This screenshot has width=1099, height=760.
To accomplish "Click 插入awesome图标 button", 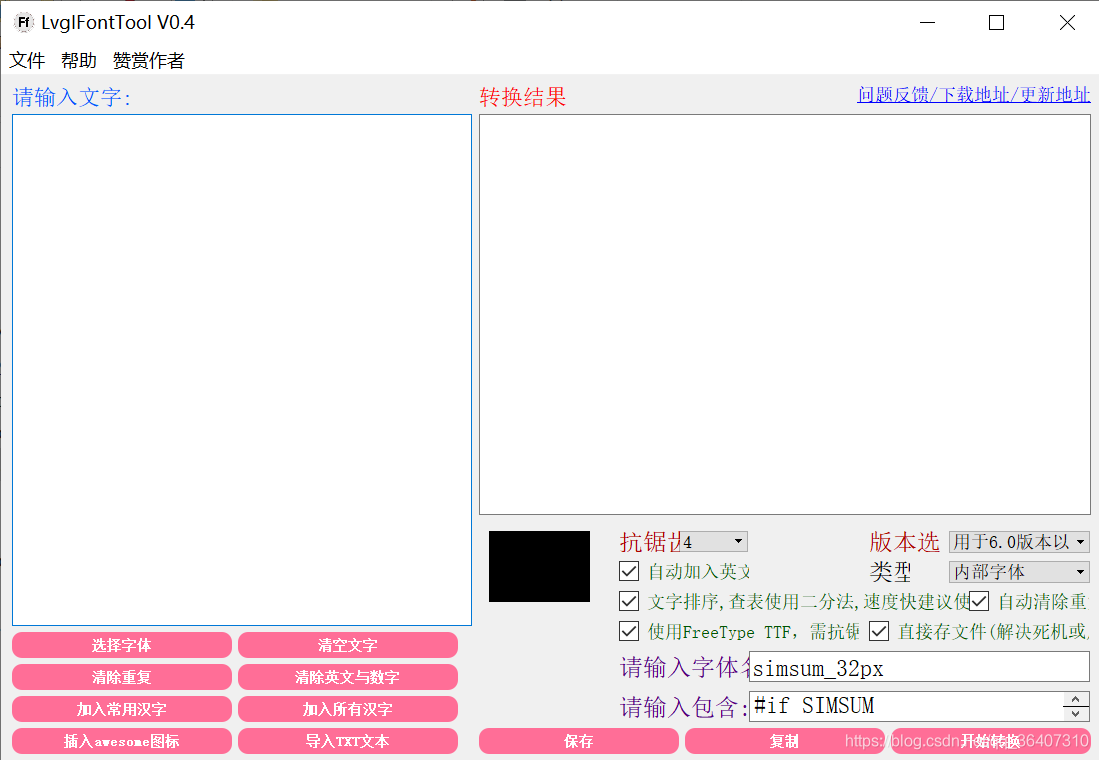I will point(121,741).
